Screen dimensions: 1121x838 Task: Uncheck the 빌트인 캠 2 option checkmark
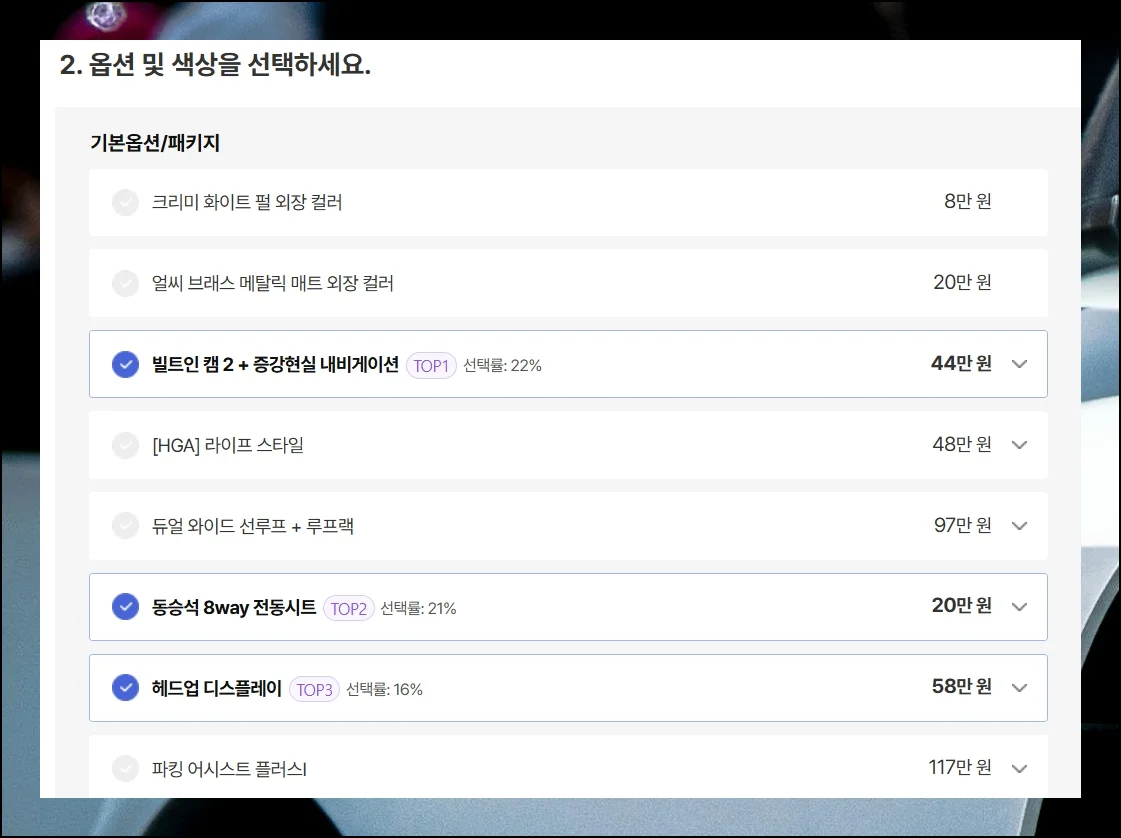tap(125, 365)
